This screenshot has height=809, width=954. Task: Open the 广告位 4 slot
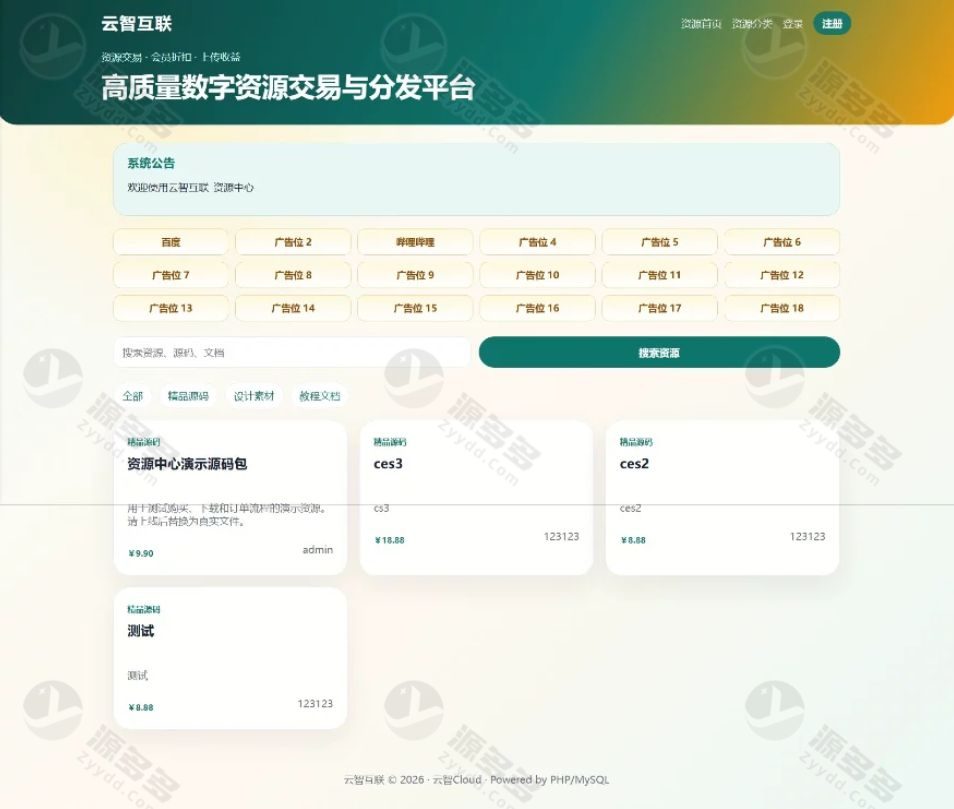pos(537,242)
